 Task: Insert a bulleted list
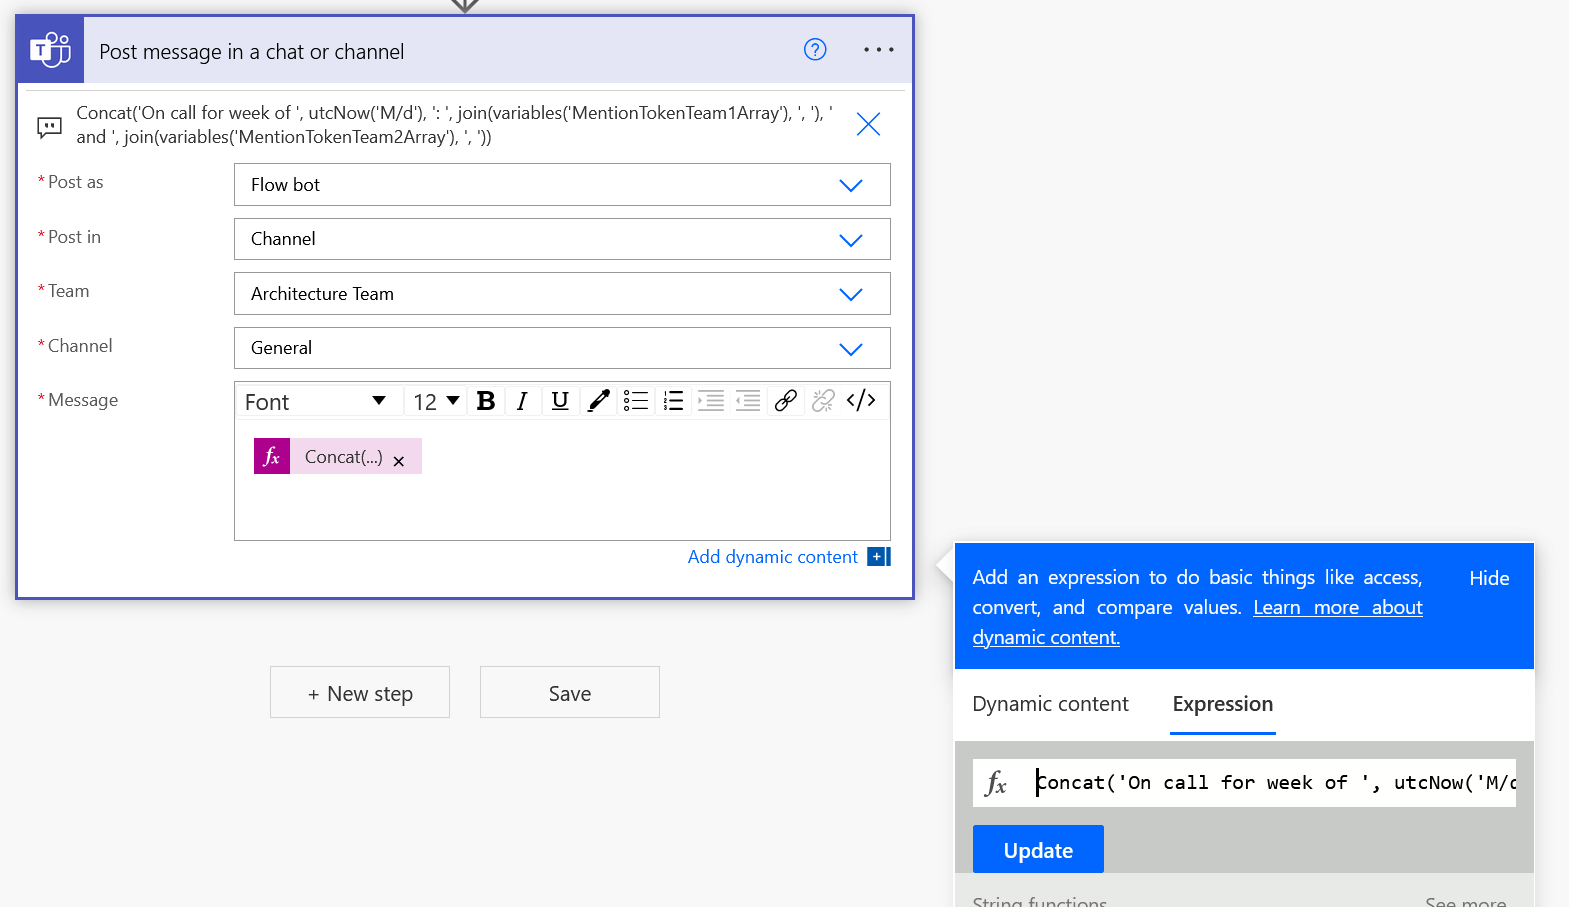coord(636,401)
